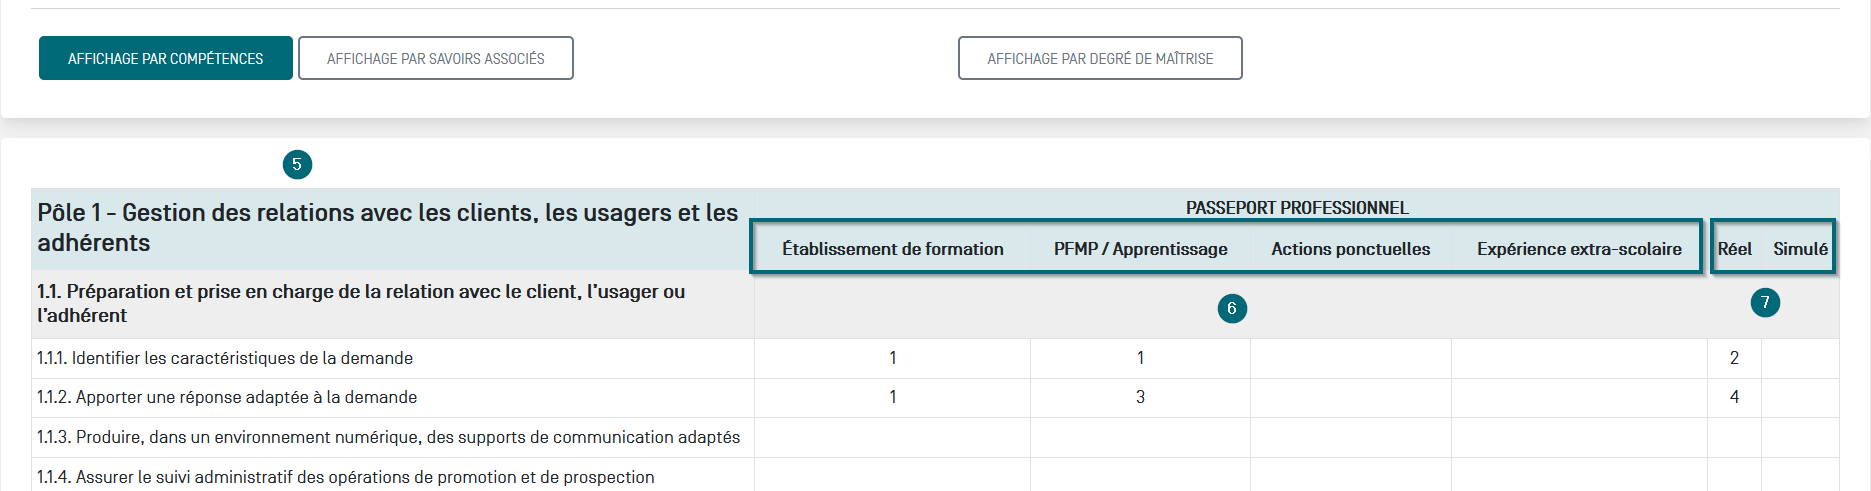Screen dimensions: 1871x491
Task: Select the Établissement de formation column header
Action: [x=892, y=249]
